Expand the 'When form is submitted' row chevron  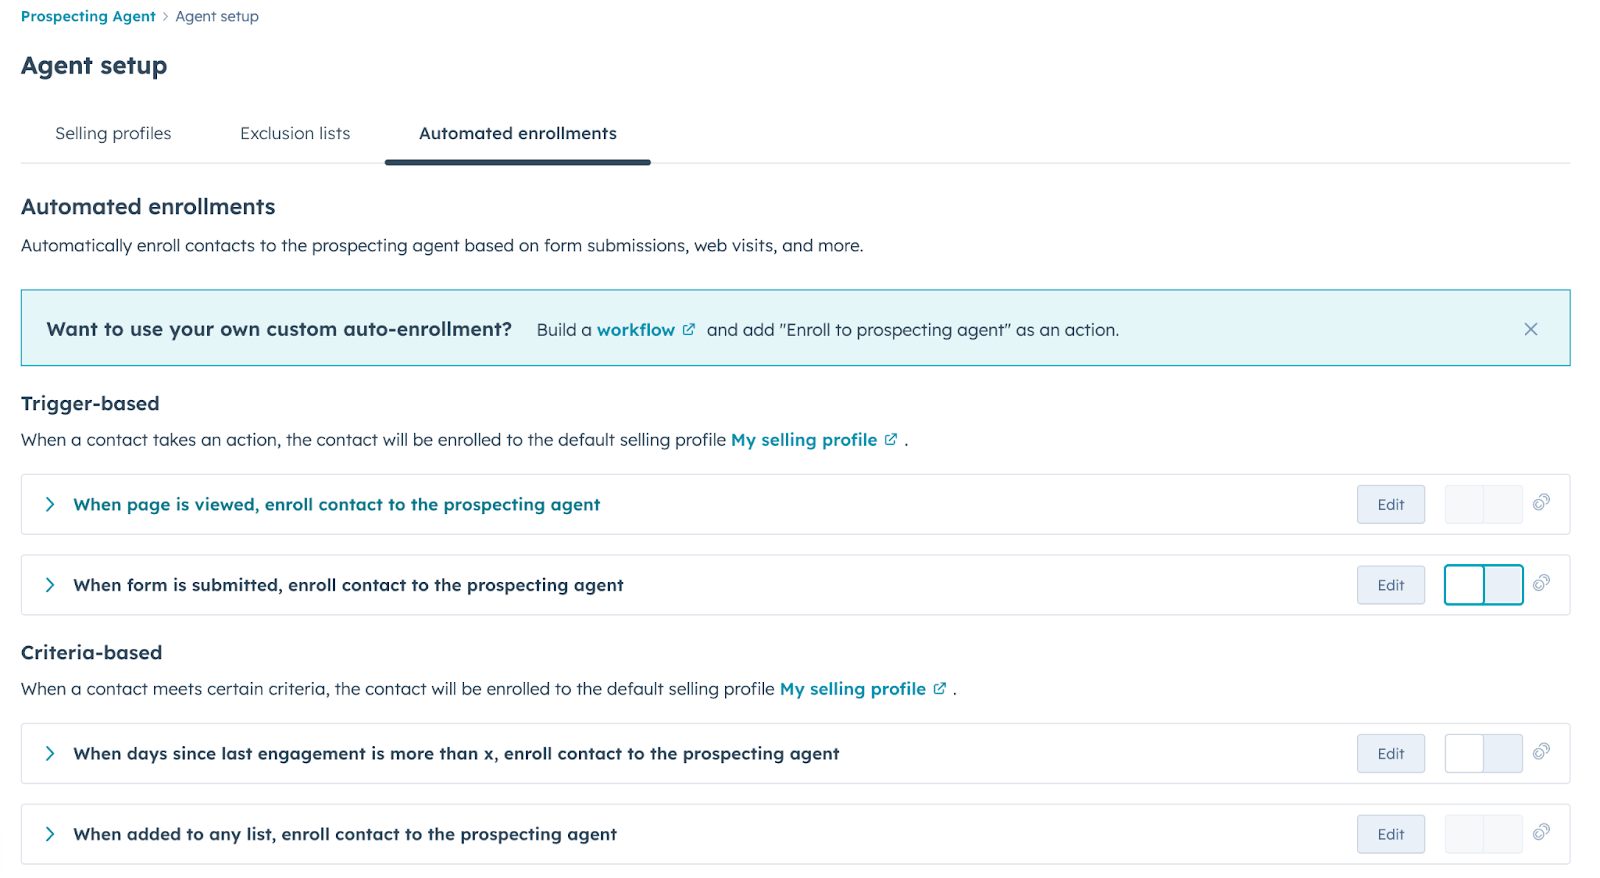pos(49,585)
